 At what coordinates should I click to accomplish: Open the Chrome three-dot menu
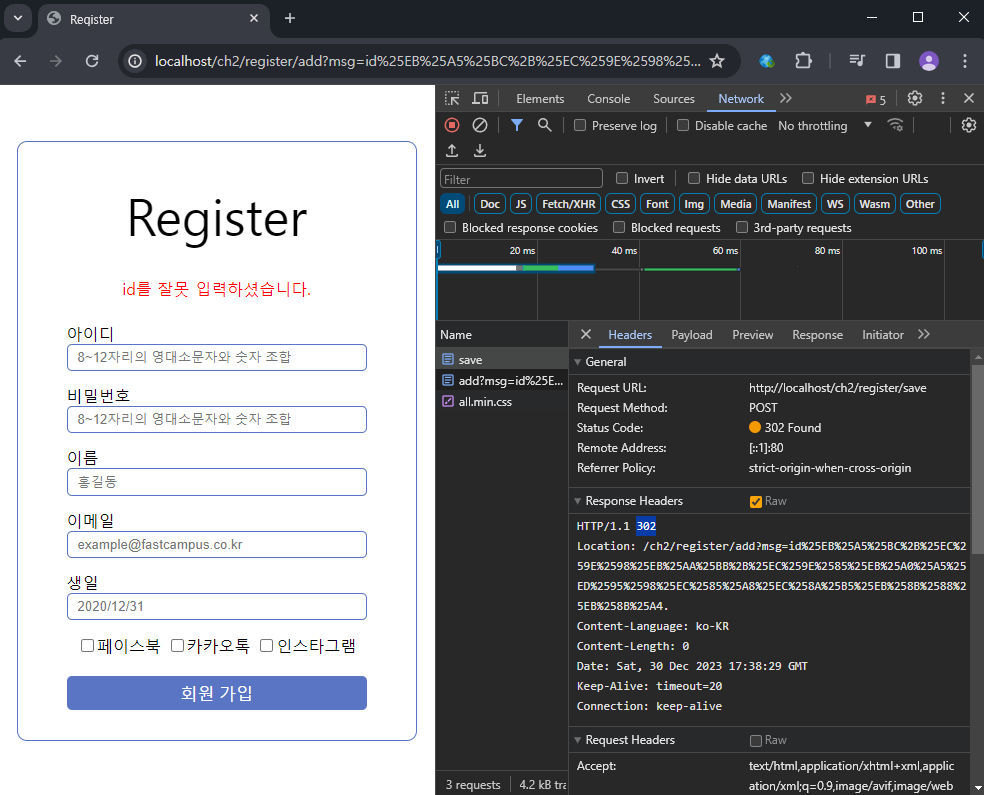[965, 61]
